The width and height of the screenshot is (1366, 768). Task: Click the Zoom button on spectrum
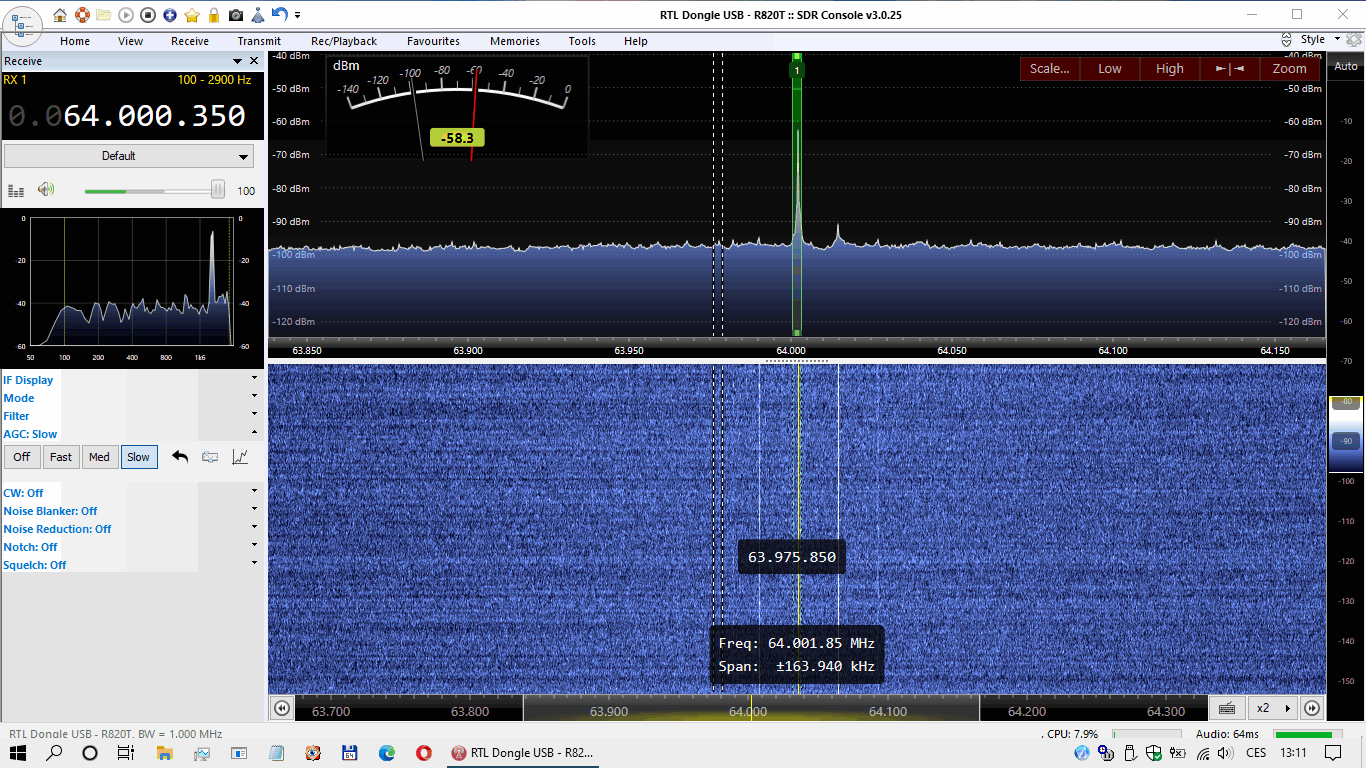(x=1289, y=69)
